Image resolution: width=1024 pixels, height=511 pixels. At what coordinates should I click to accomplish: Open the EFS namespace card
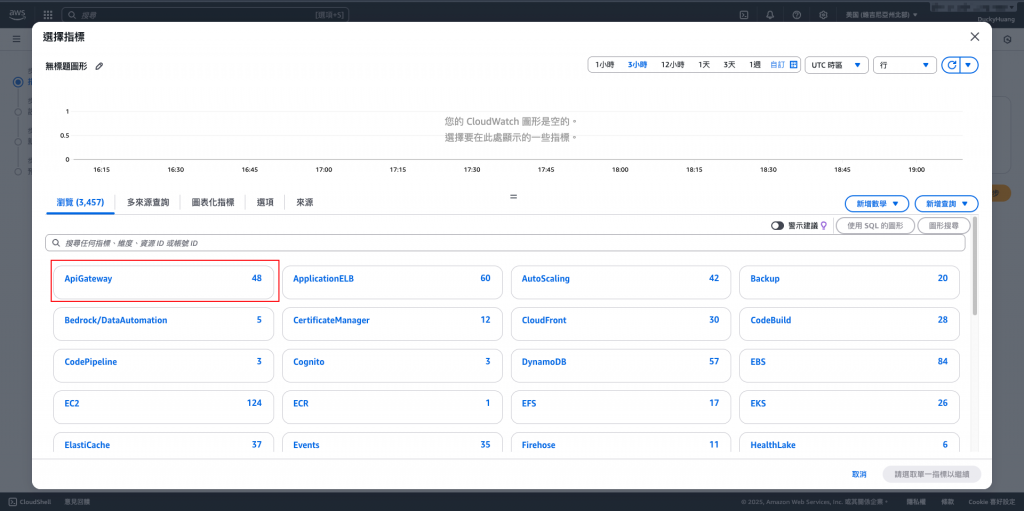coord(621,407)
